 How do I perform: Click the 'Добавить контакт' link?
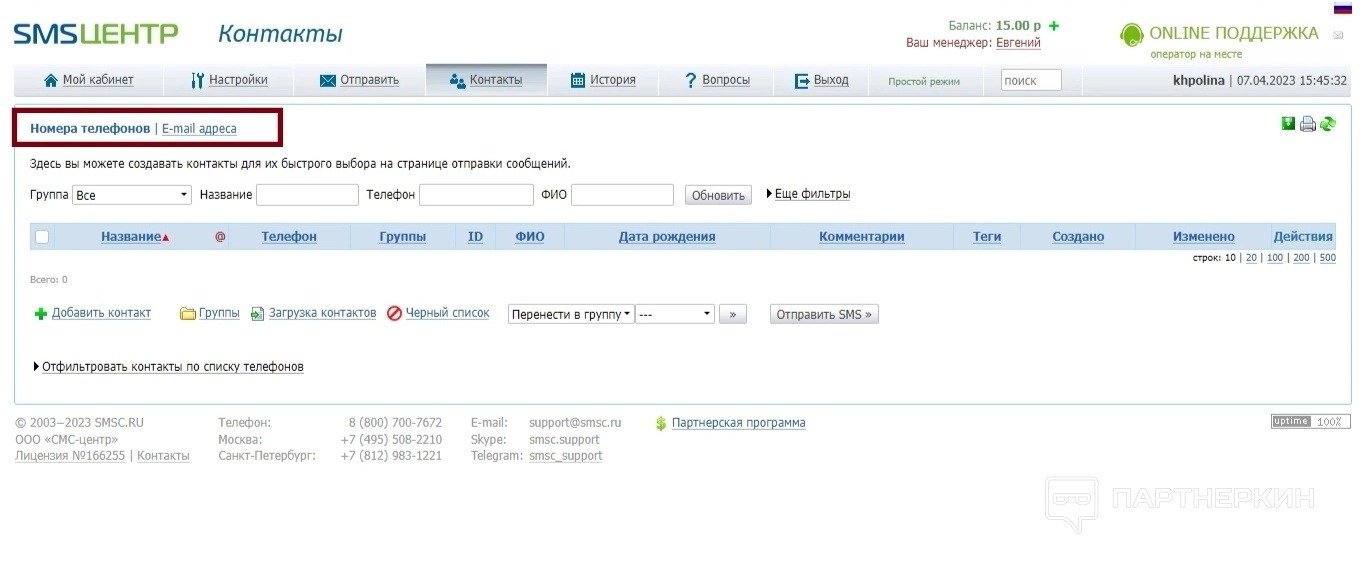click(101, 313)
